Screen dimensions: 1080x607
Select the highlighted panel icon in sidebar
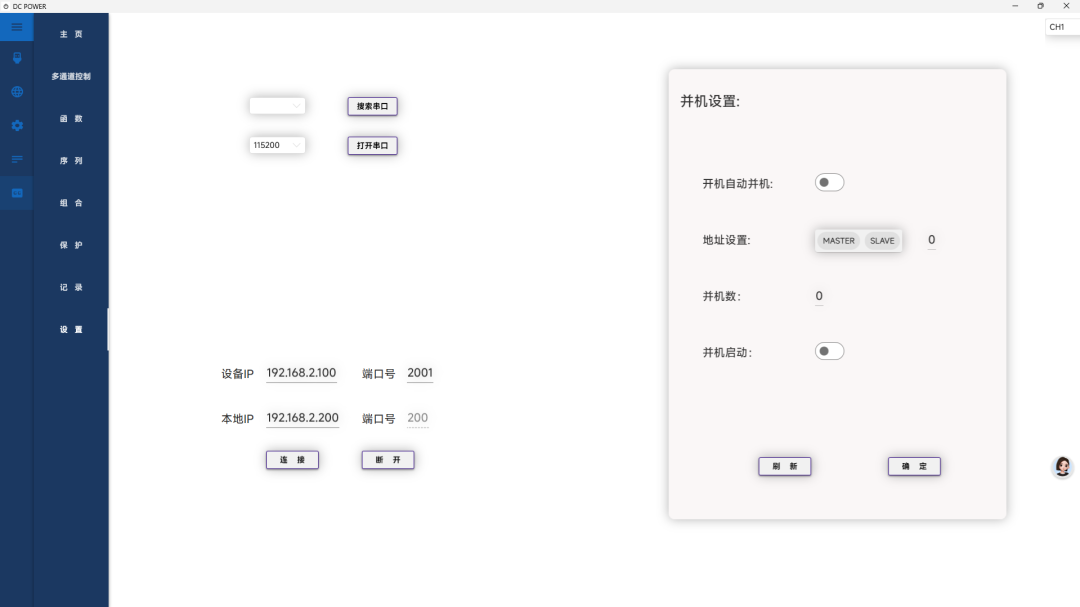tap(16, 193)
